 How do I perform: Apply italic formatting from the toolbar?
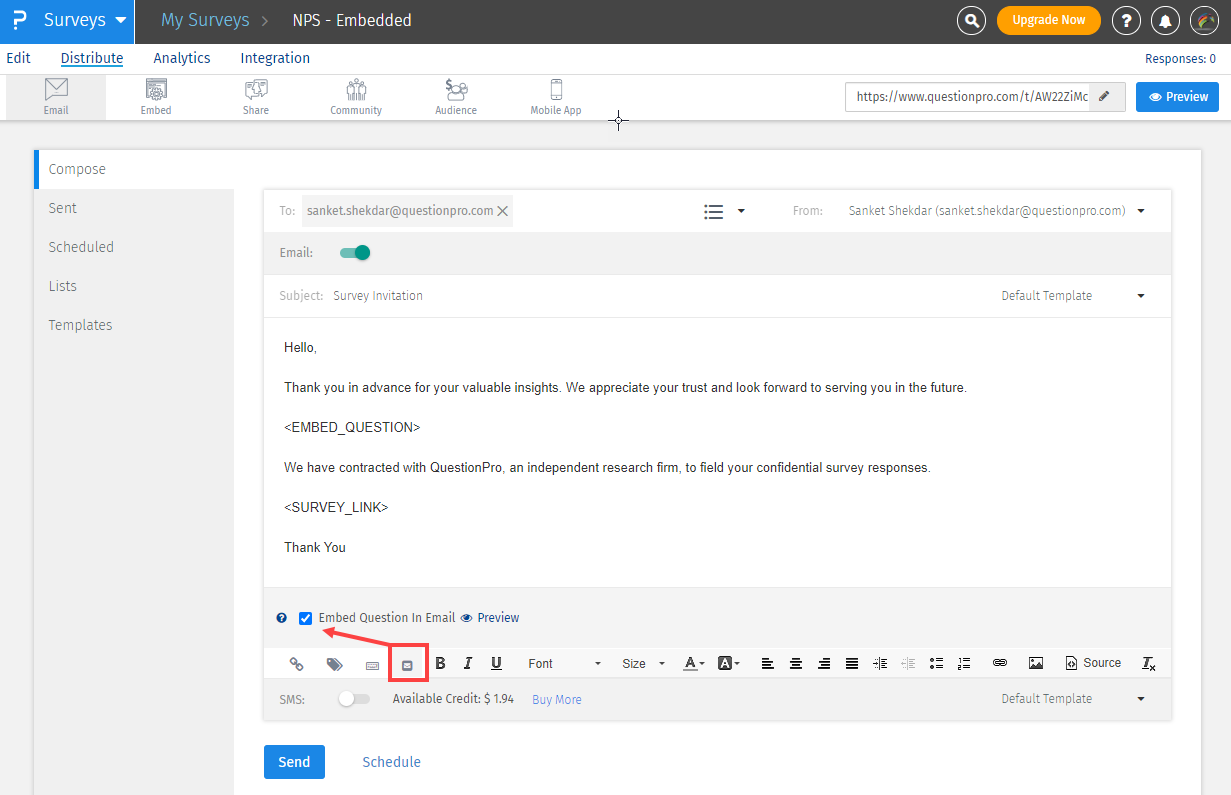(x=467, y=663)
